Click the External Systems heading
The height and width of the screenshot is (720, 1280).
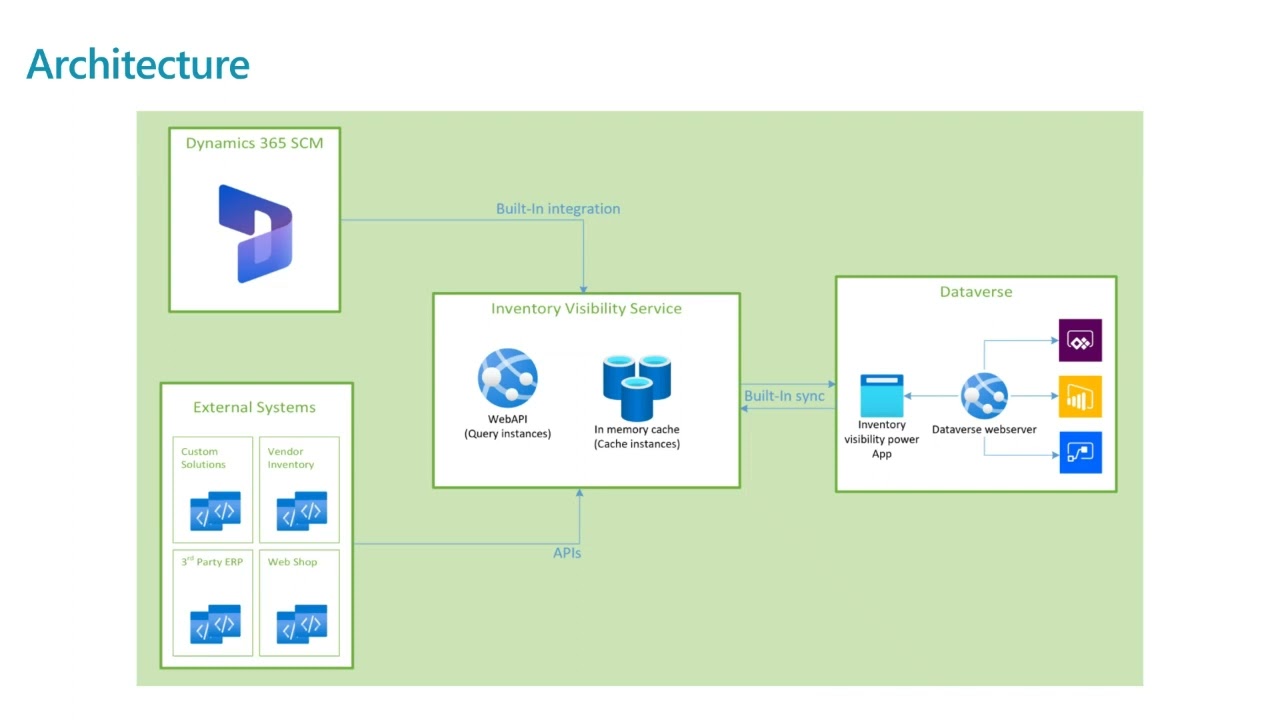254,407
